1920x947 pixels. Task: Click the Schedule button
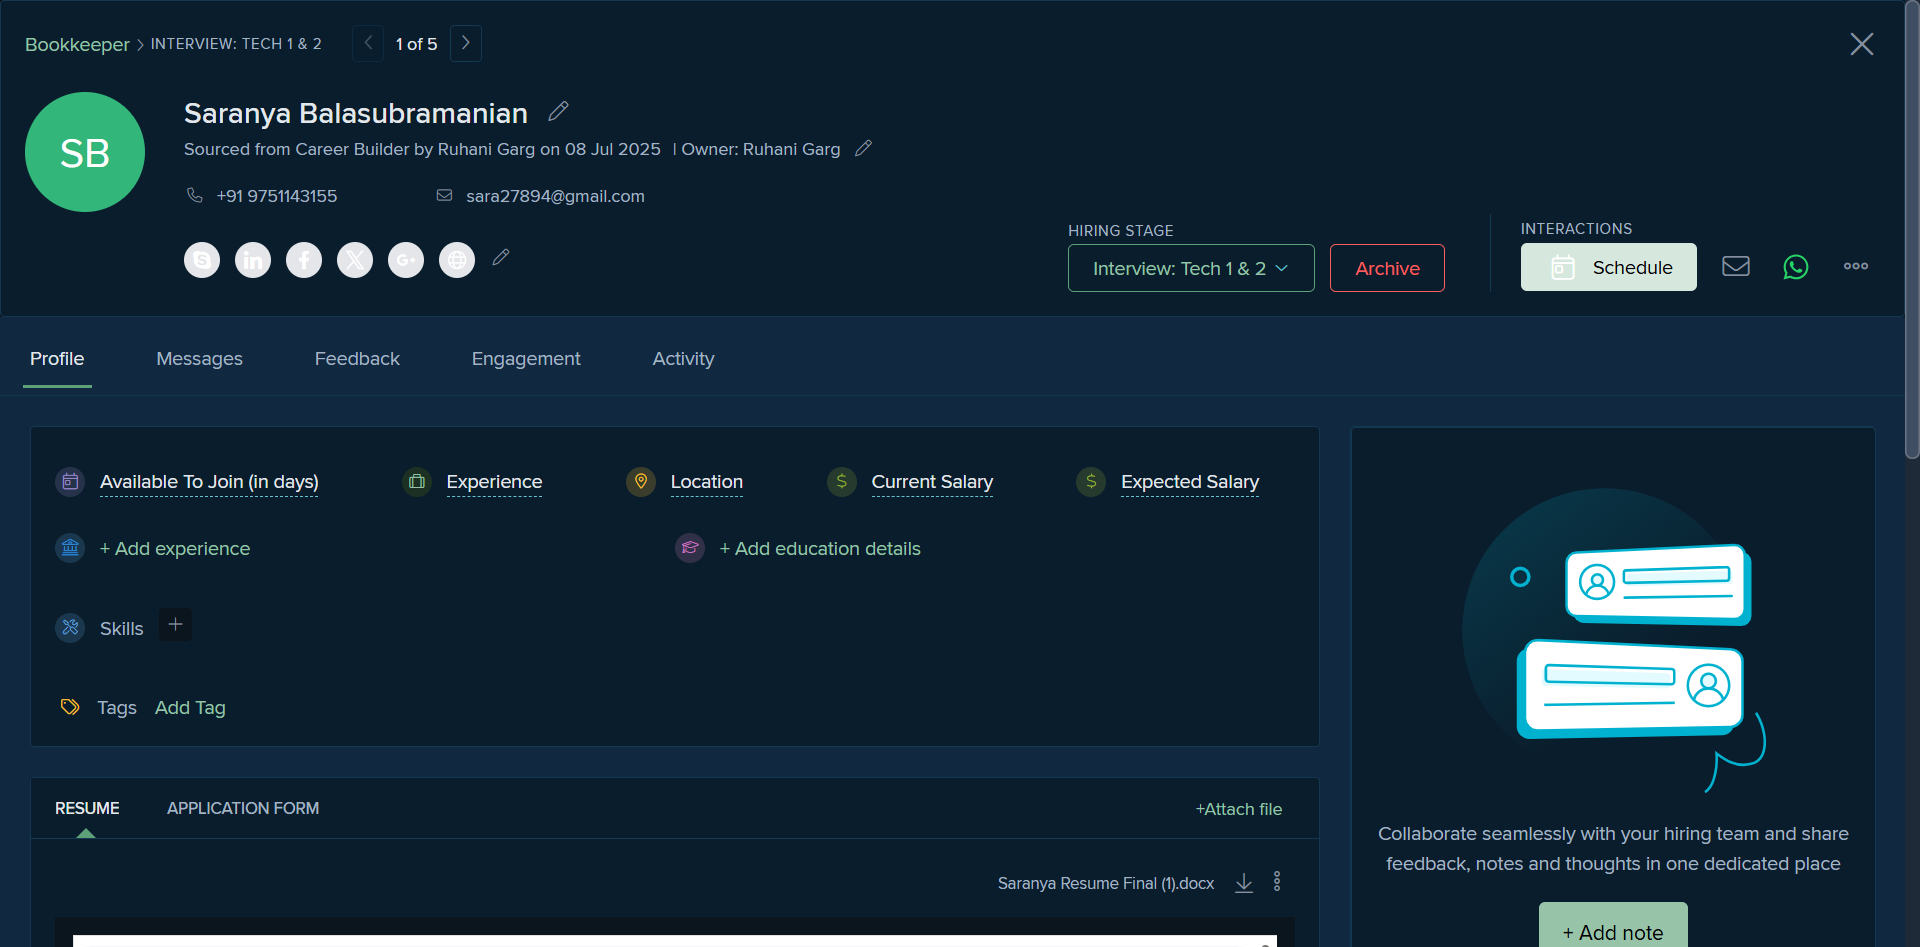pos(1609,267)
